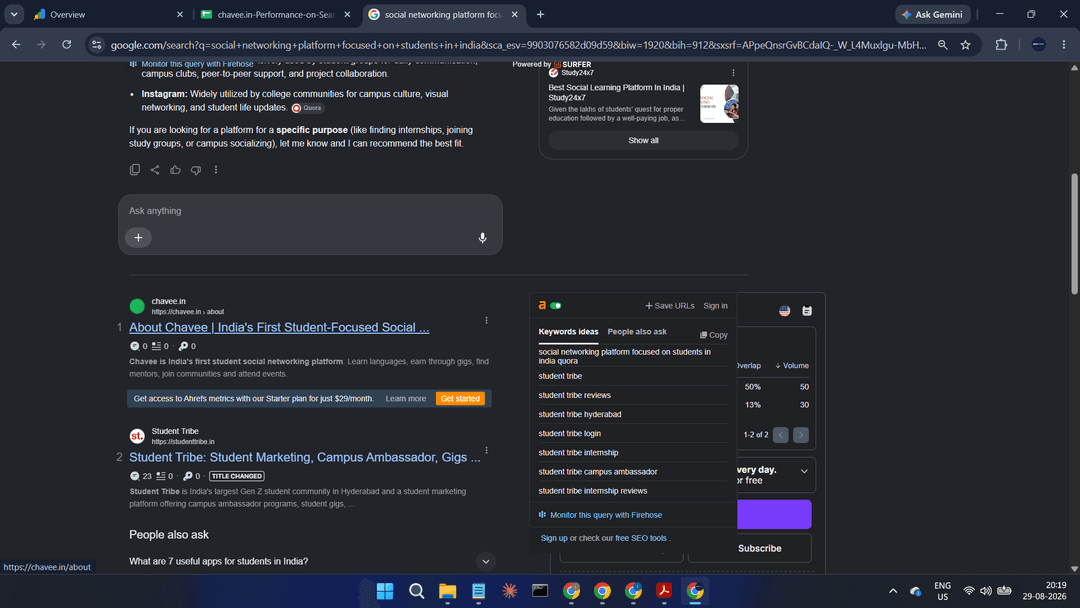Select 'student tribe reviews' keyword
This screenshot has width=1080, height=608.
tap(574, 395)
